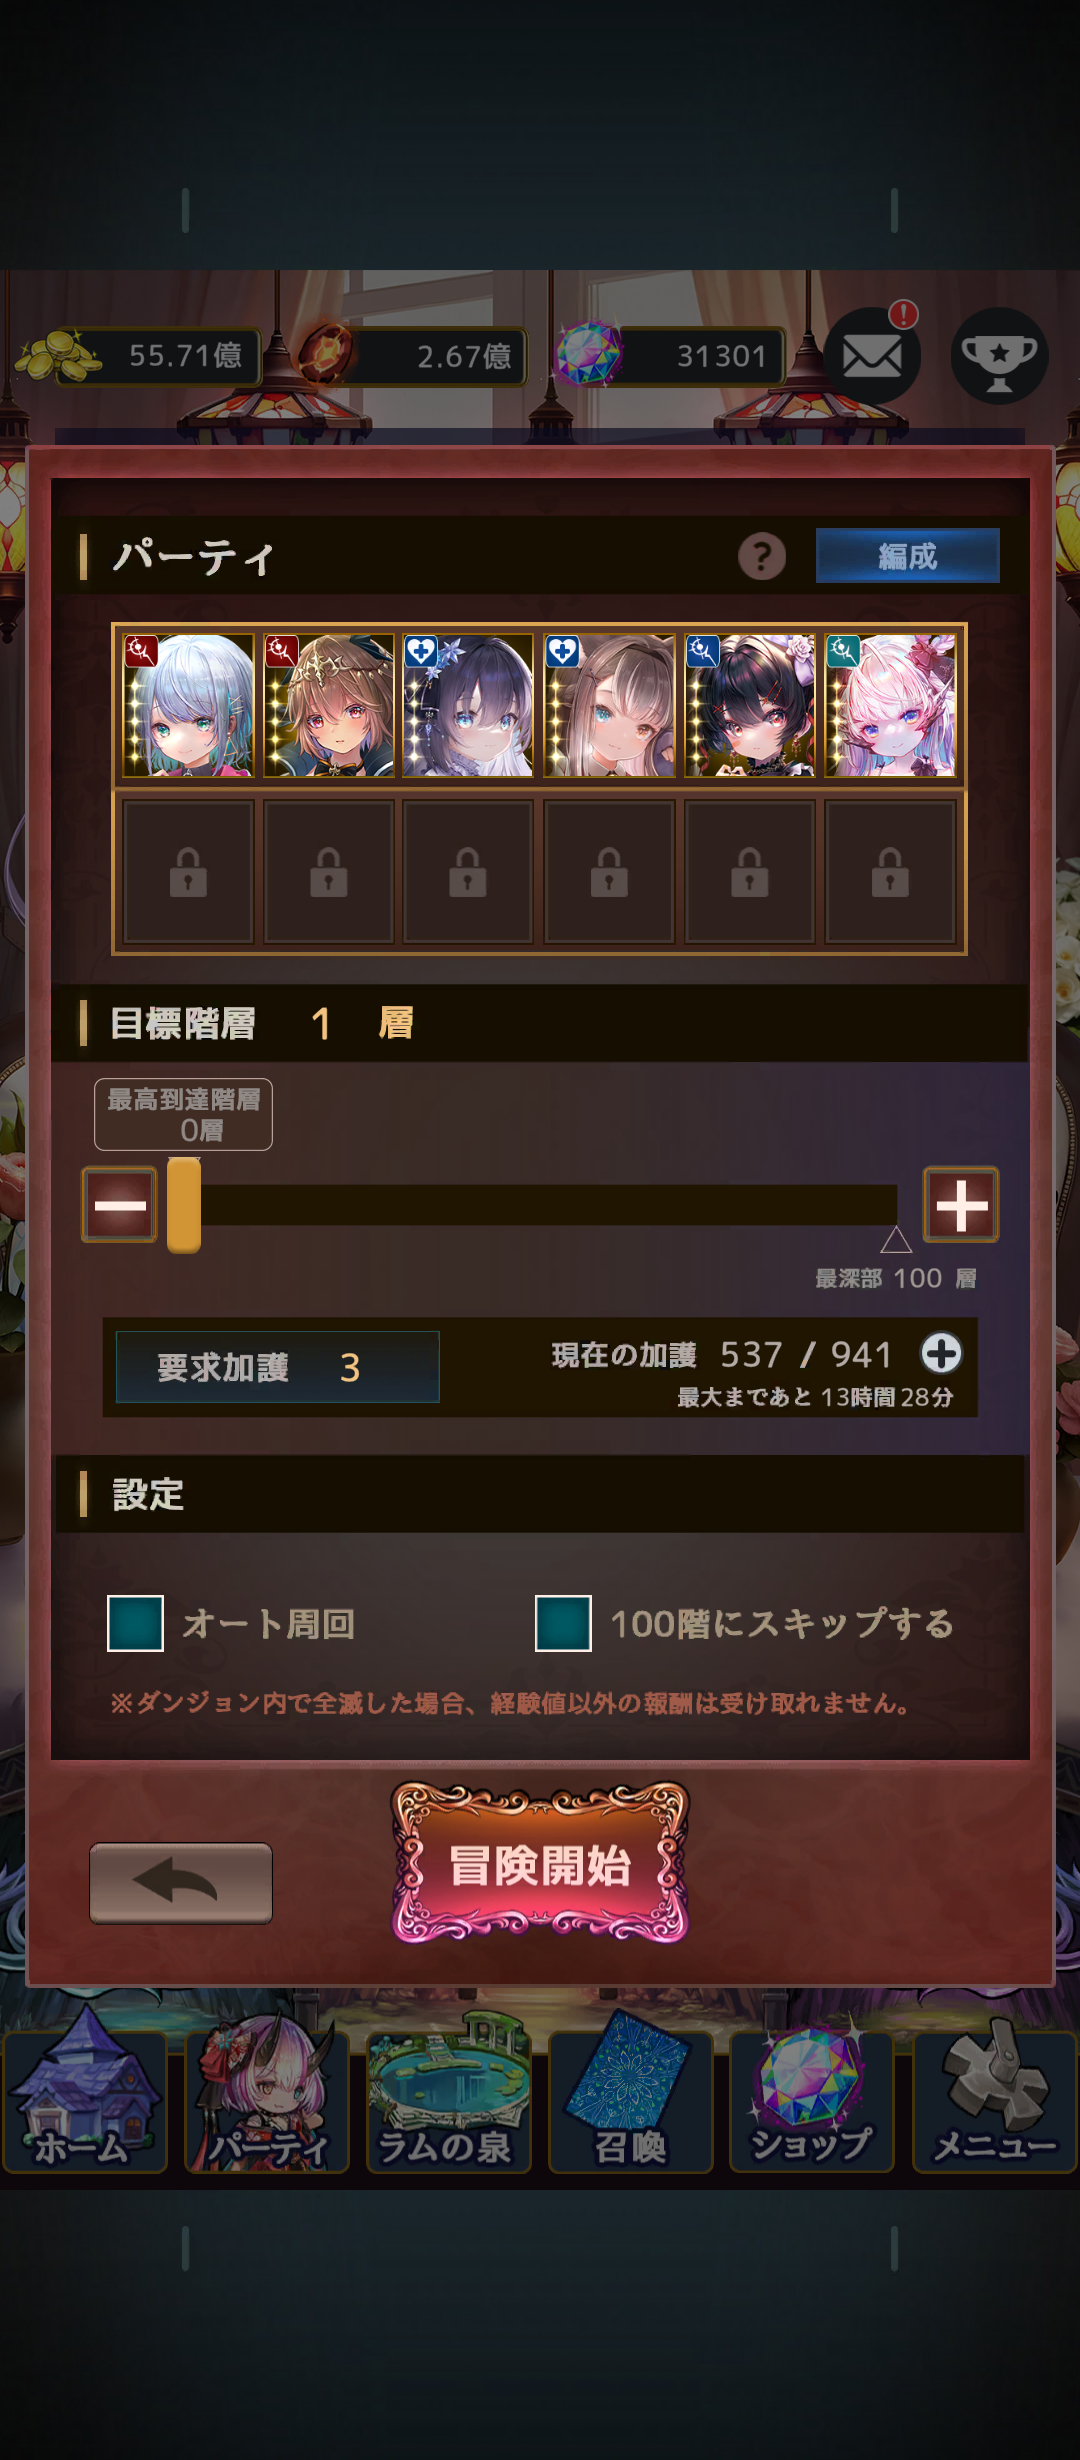Open the ショップ gem icon
This screenshot has width=1080, height=2460.
pyautogui.click(x=811, y=2101)
